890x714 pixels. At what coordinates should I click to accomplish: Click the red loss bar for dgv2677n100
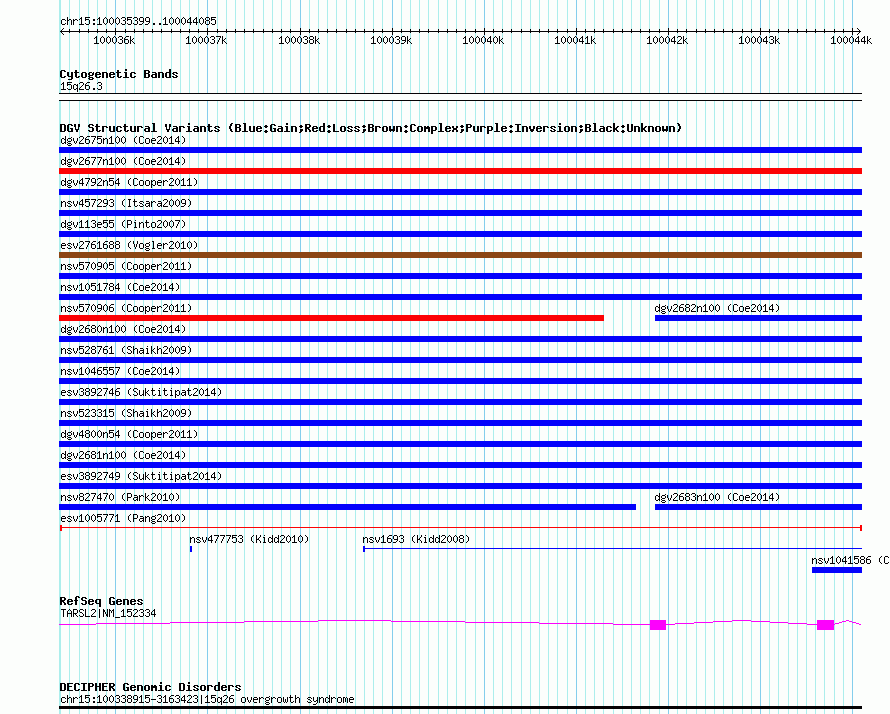click(460, 171)
